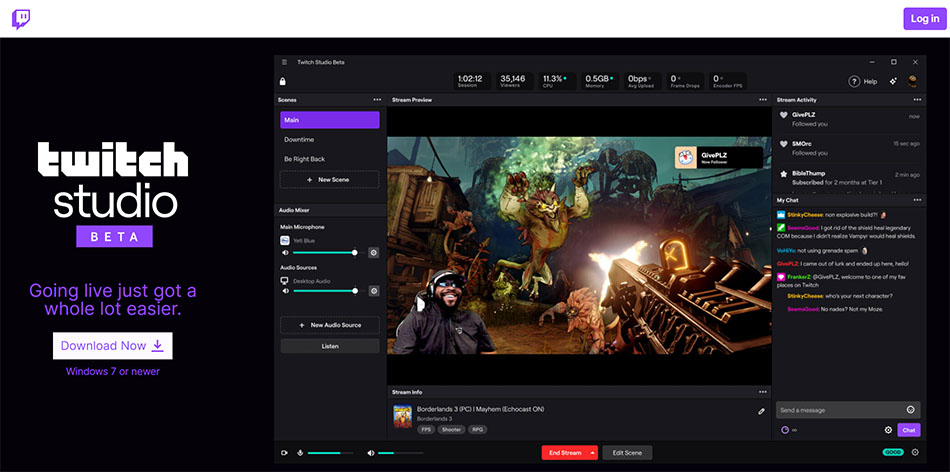Click the Help label in the top bar
Image resolution: width=950 pixels, height=472 pixels.
(x=870, y=81)
